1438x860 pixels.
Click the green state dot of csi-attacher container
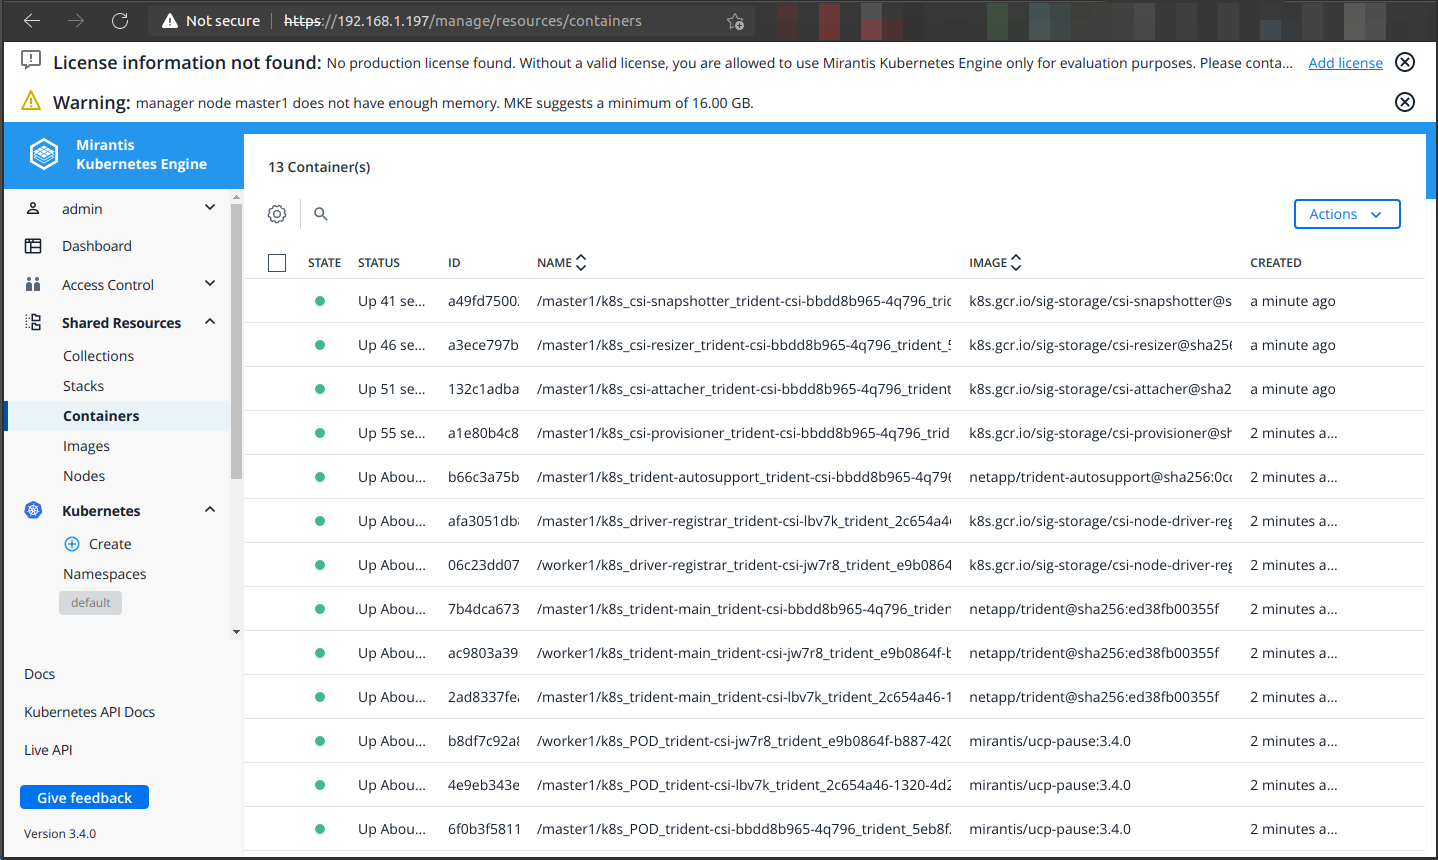point(320,389)
